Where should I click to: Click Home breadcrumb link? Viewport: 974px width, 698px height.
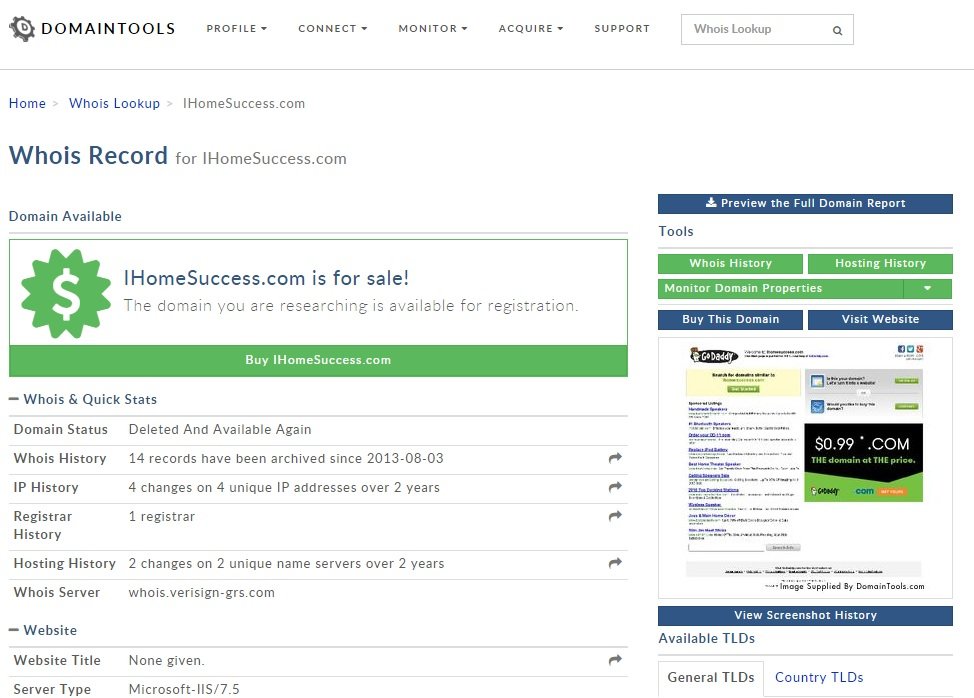click(x=27, y=103)
